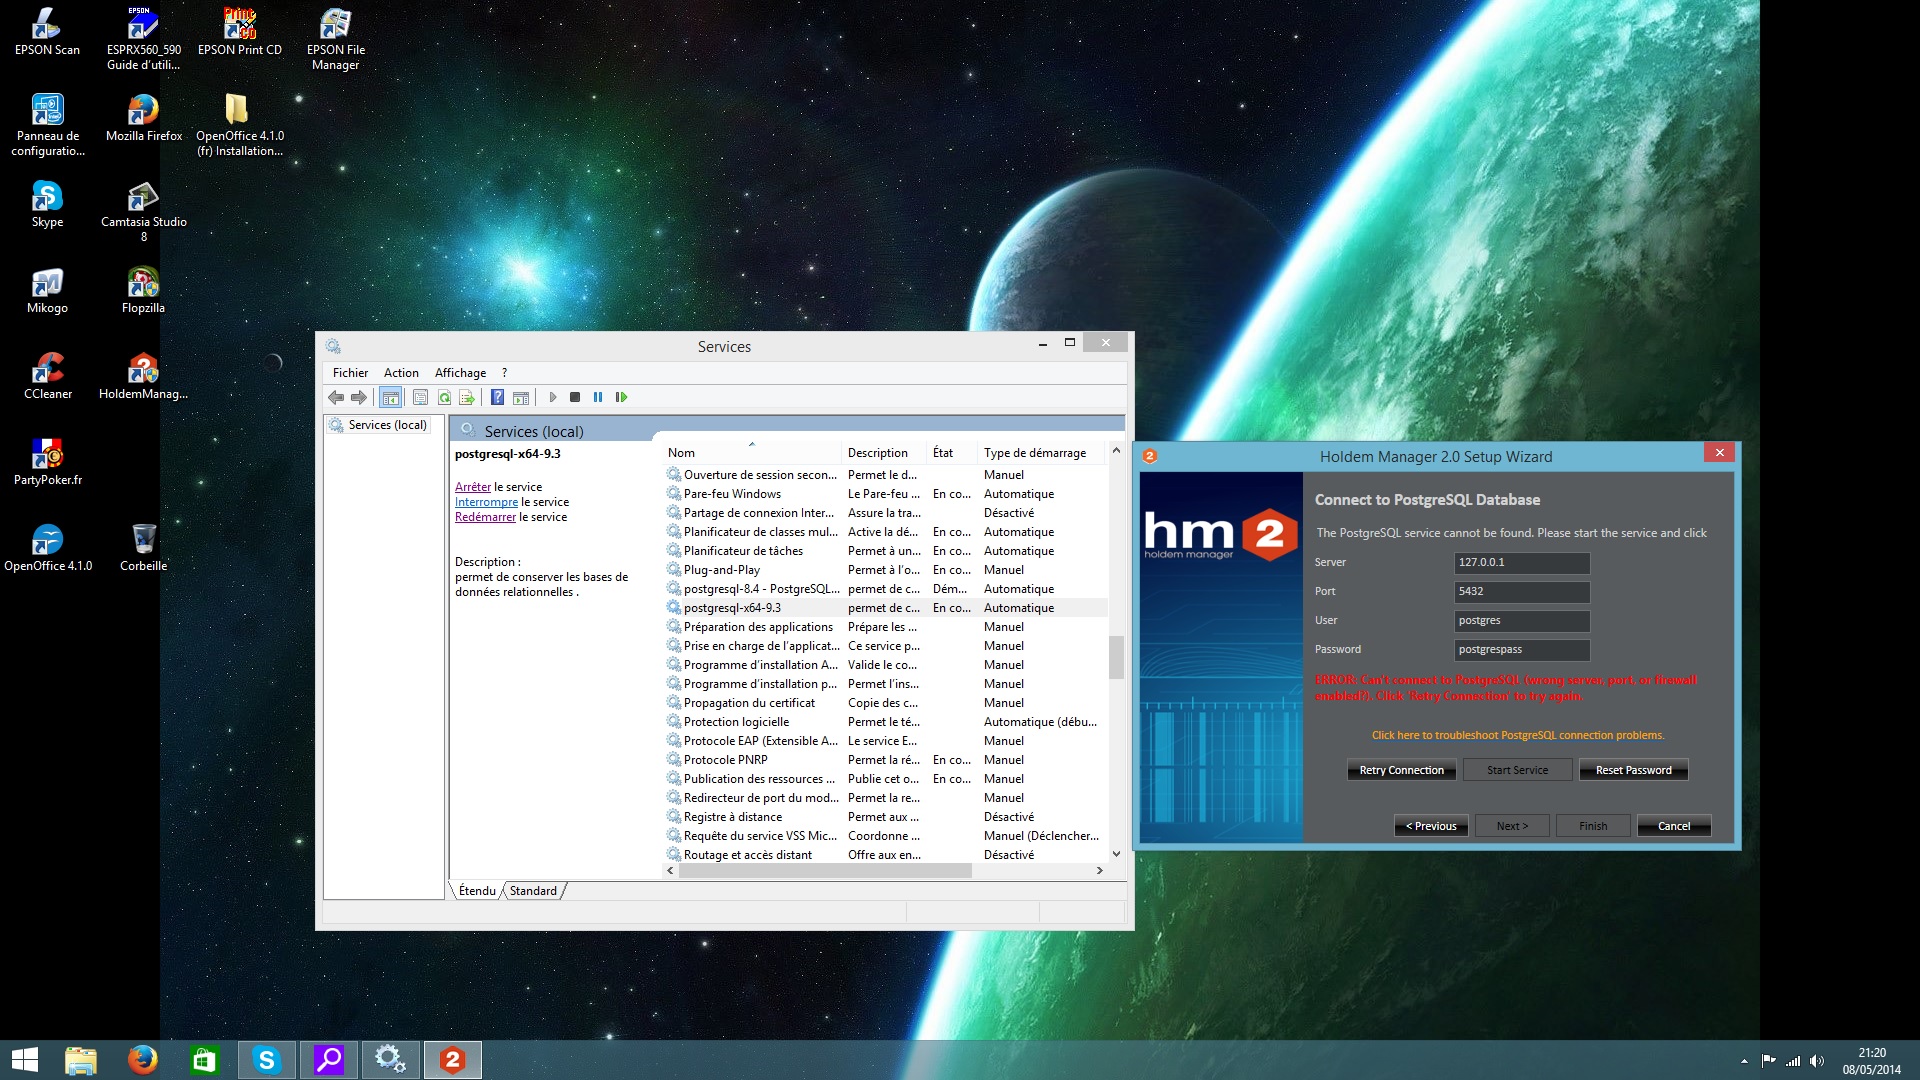Viewport: 1920px width, 1080px height.
Task: Open File Explorer from the taskbar
Action: (80, 1060)
